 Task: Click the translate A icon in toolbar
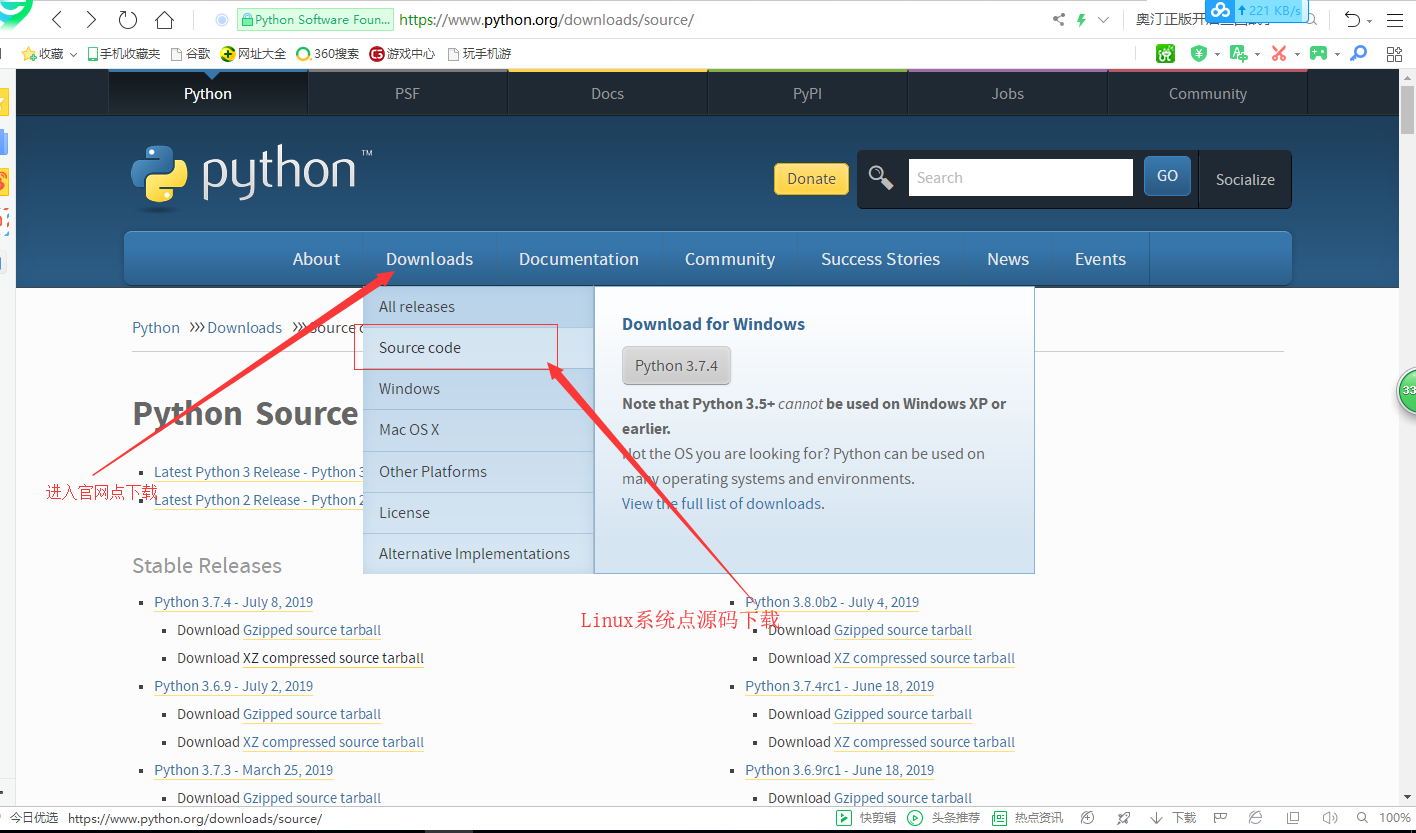pyautogui.click(x=1239, y=53)
